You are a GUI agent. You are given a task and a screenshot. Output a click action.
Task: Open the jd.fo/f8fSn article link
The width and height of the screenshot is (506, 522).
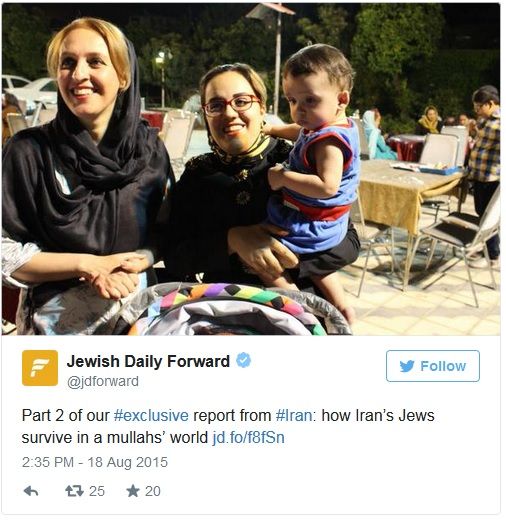pyautogui.click(x=249, y=437)
